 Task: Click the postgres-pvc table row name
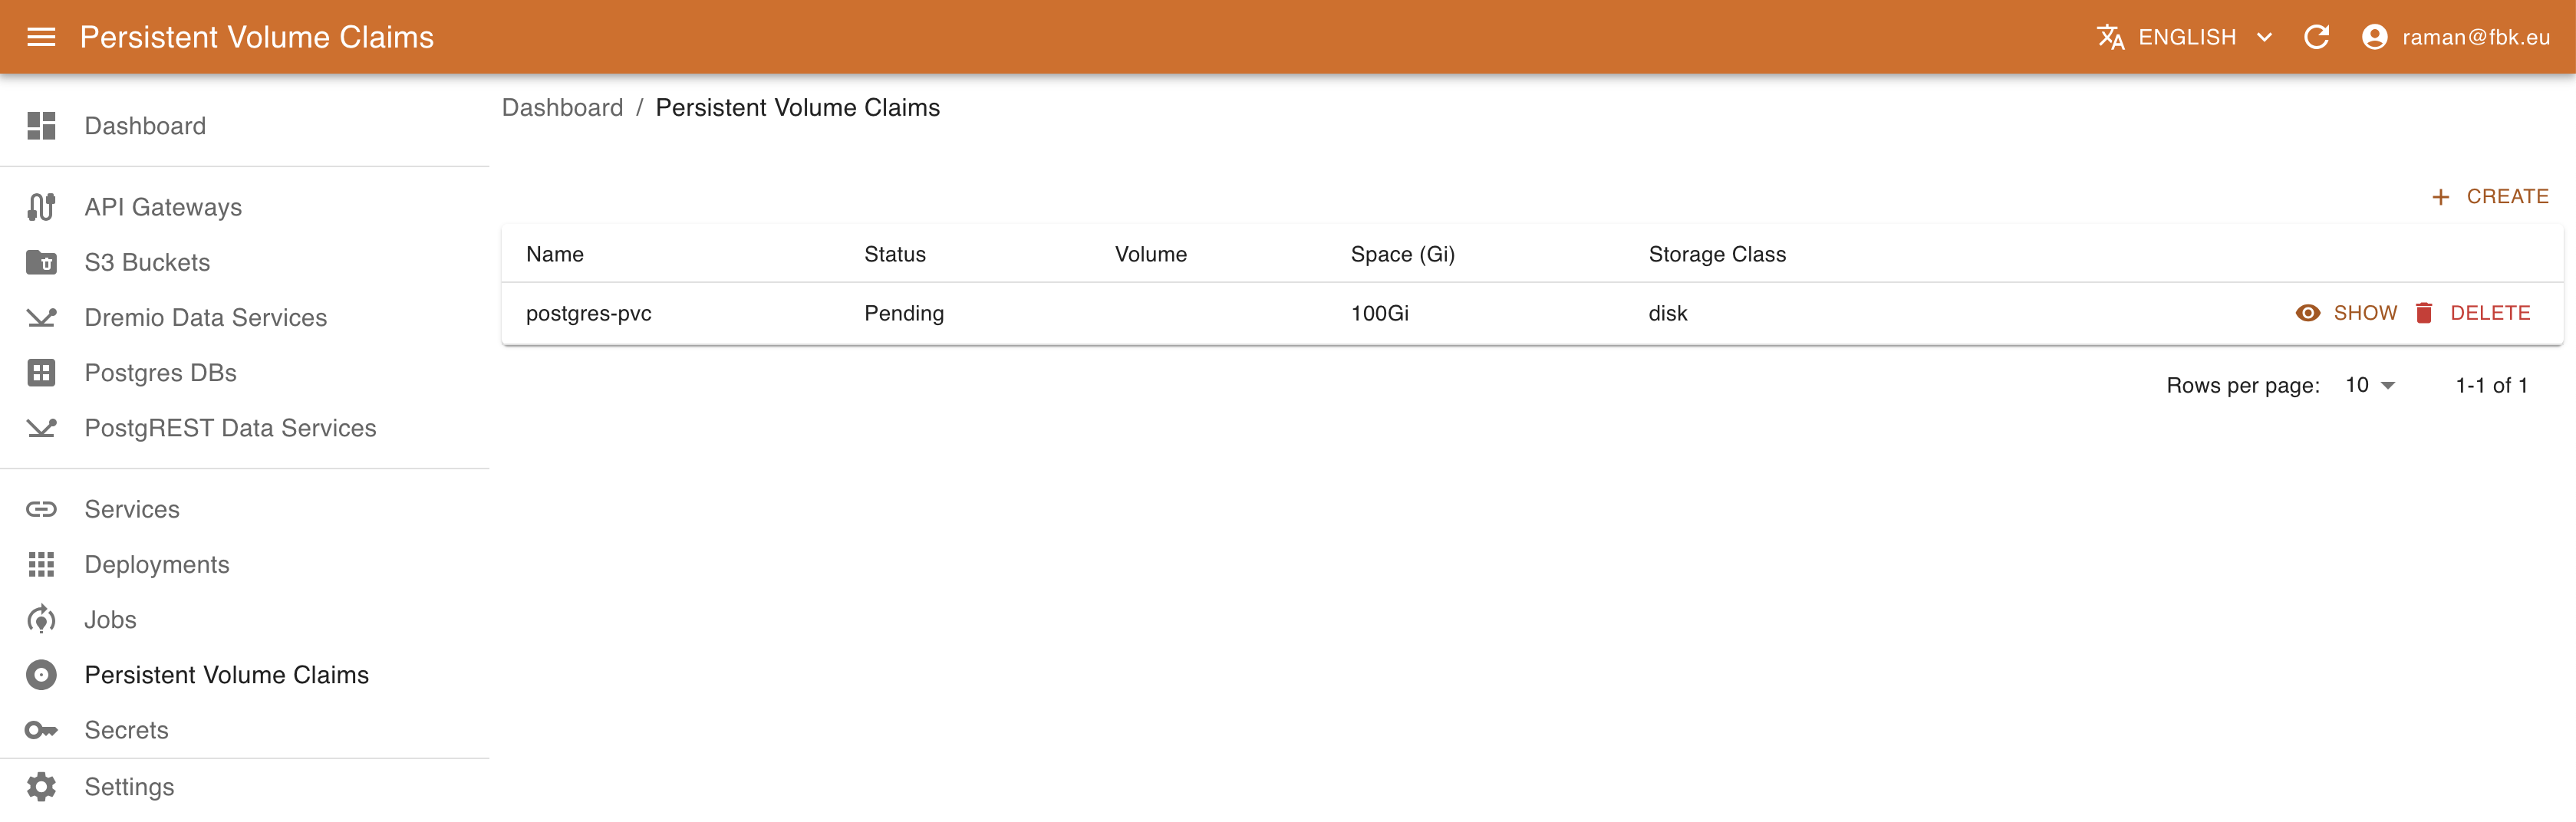tap(588, 313)
